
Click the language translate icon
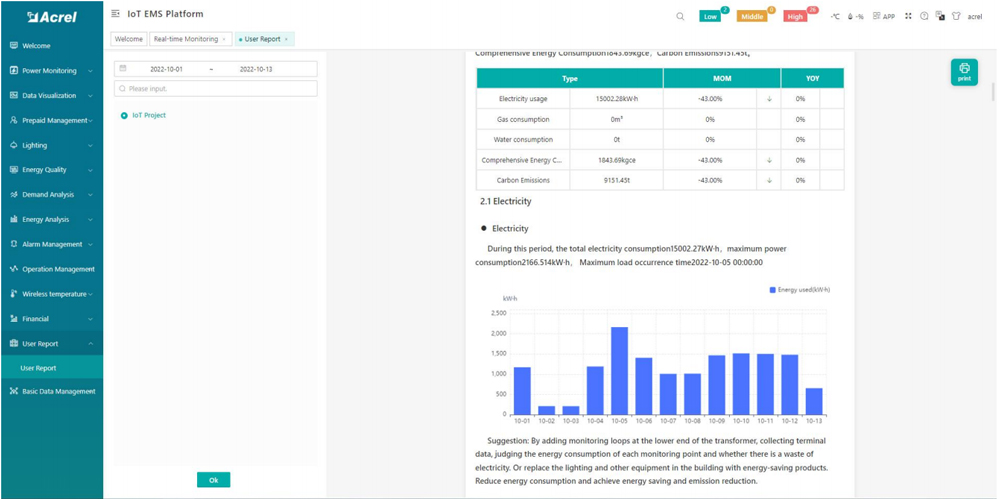[x=939, y=16]
